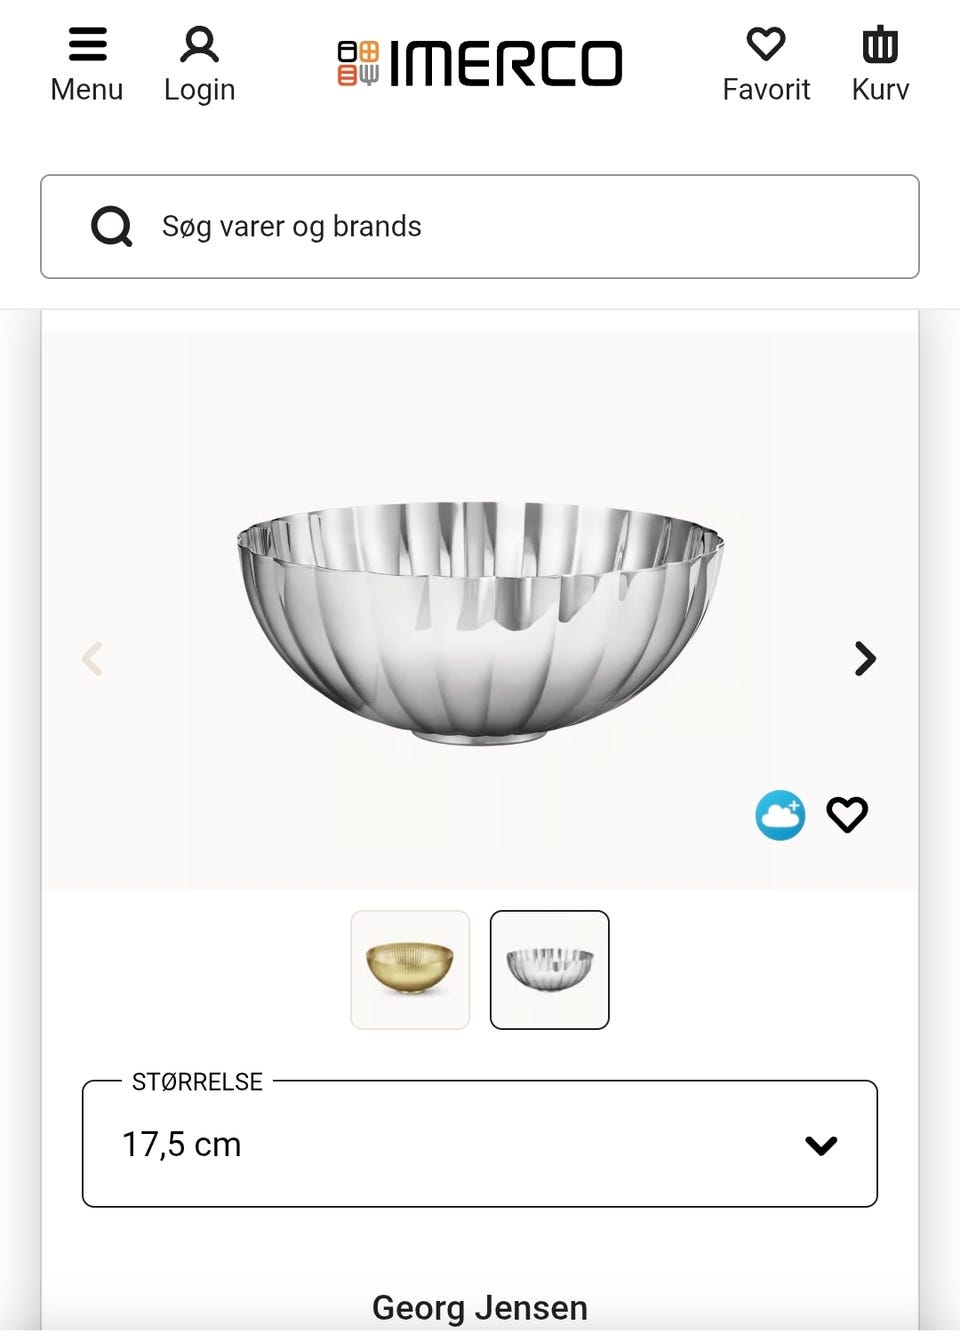Click the Login user profile icon
This screenshot has height=1333, width=960.
[199, 45]
